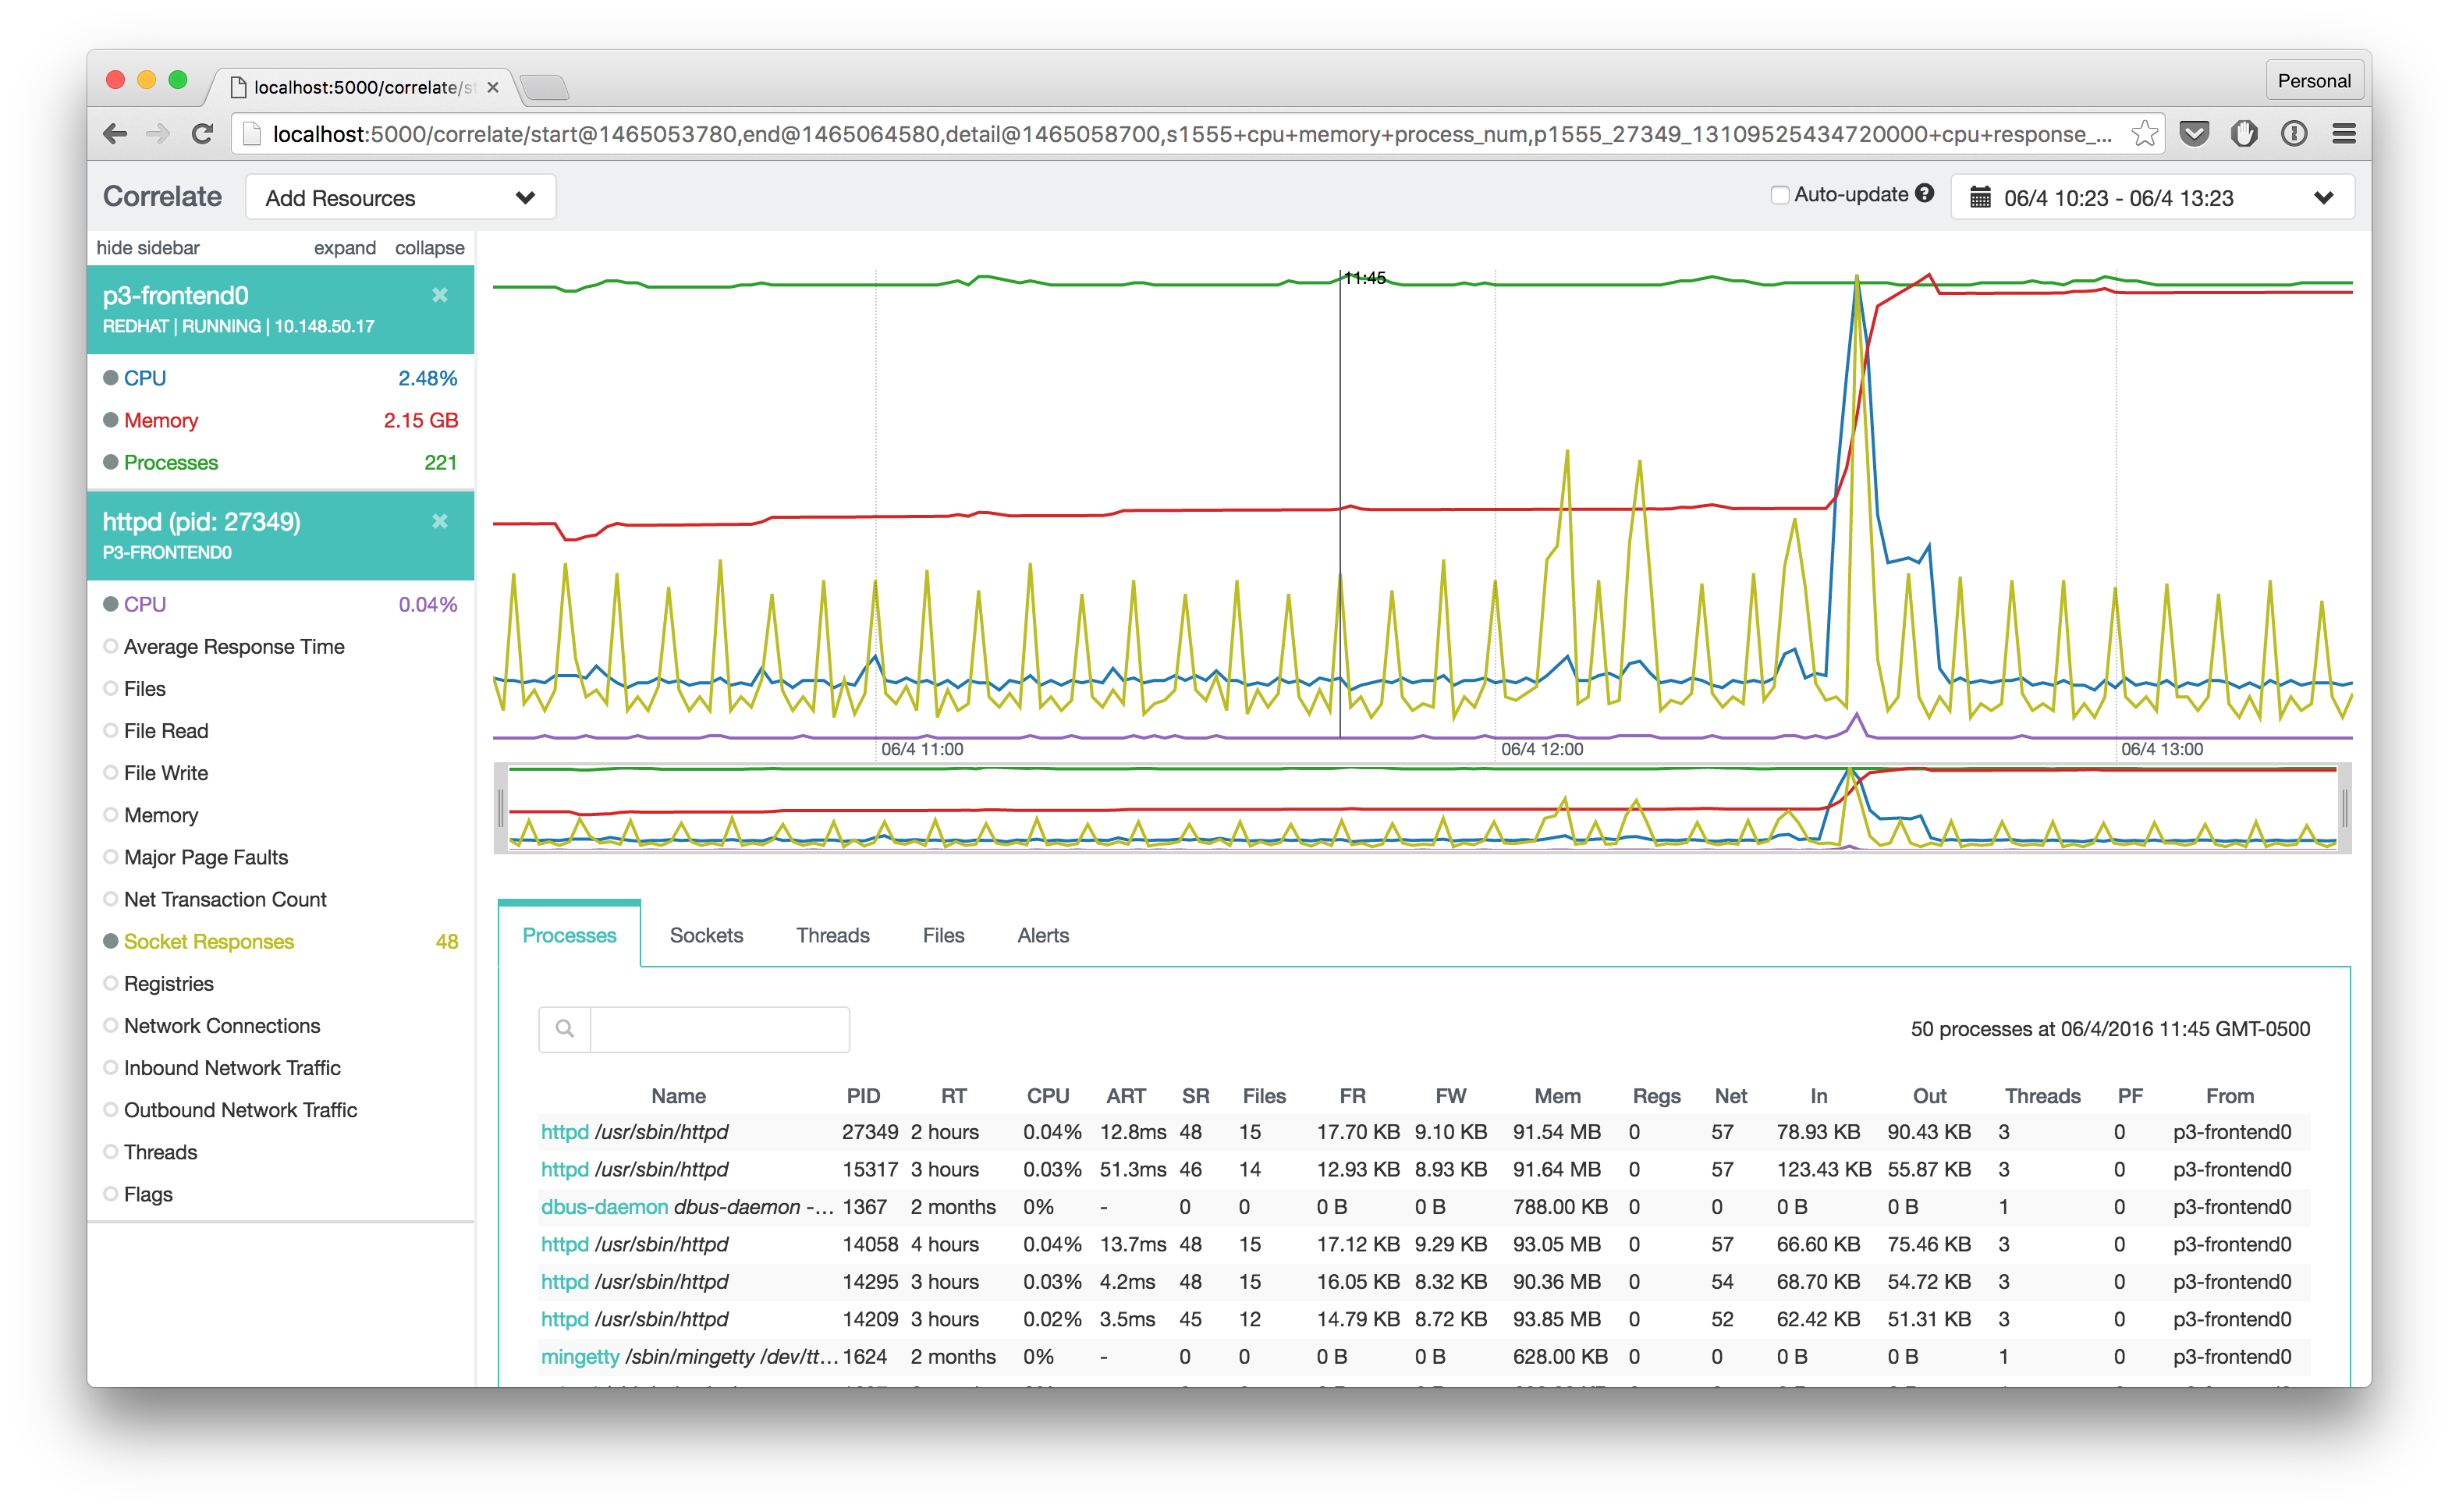2459x1512 pixels.
Task: Go back with the browser arrow
Action: point(116,134)
